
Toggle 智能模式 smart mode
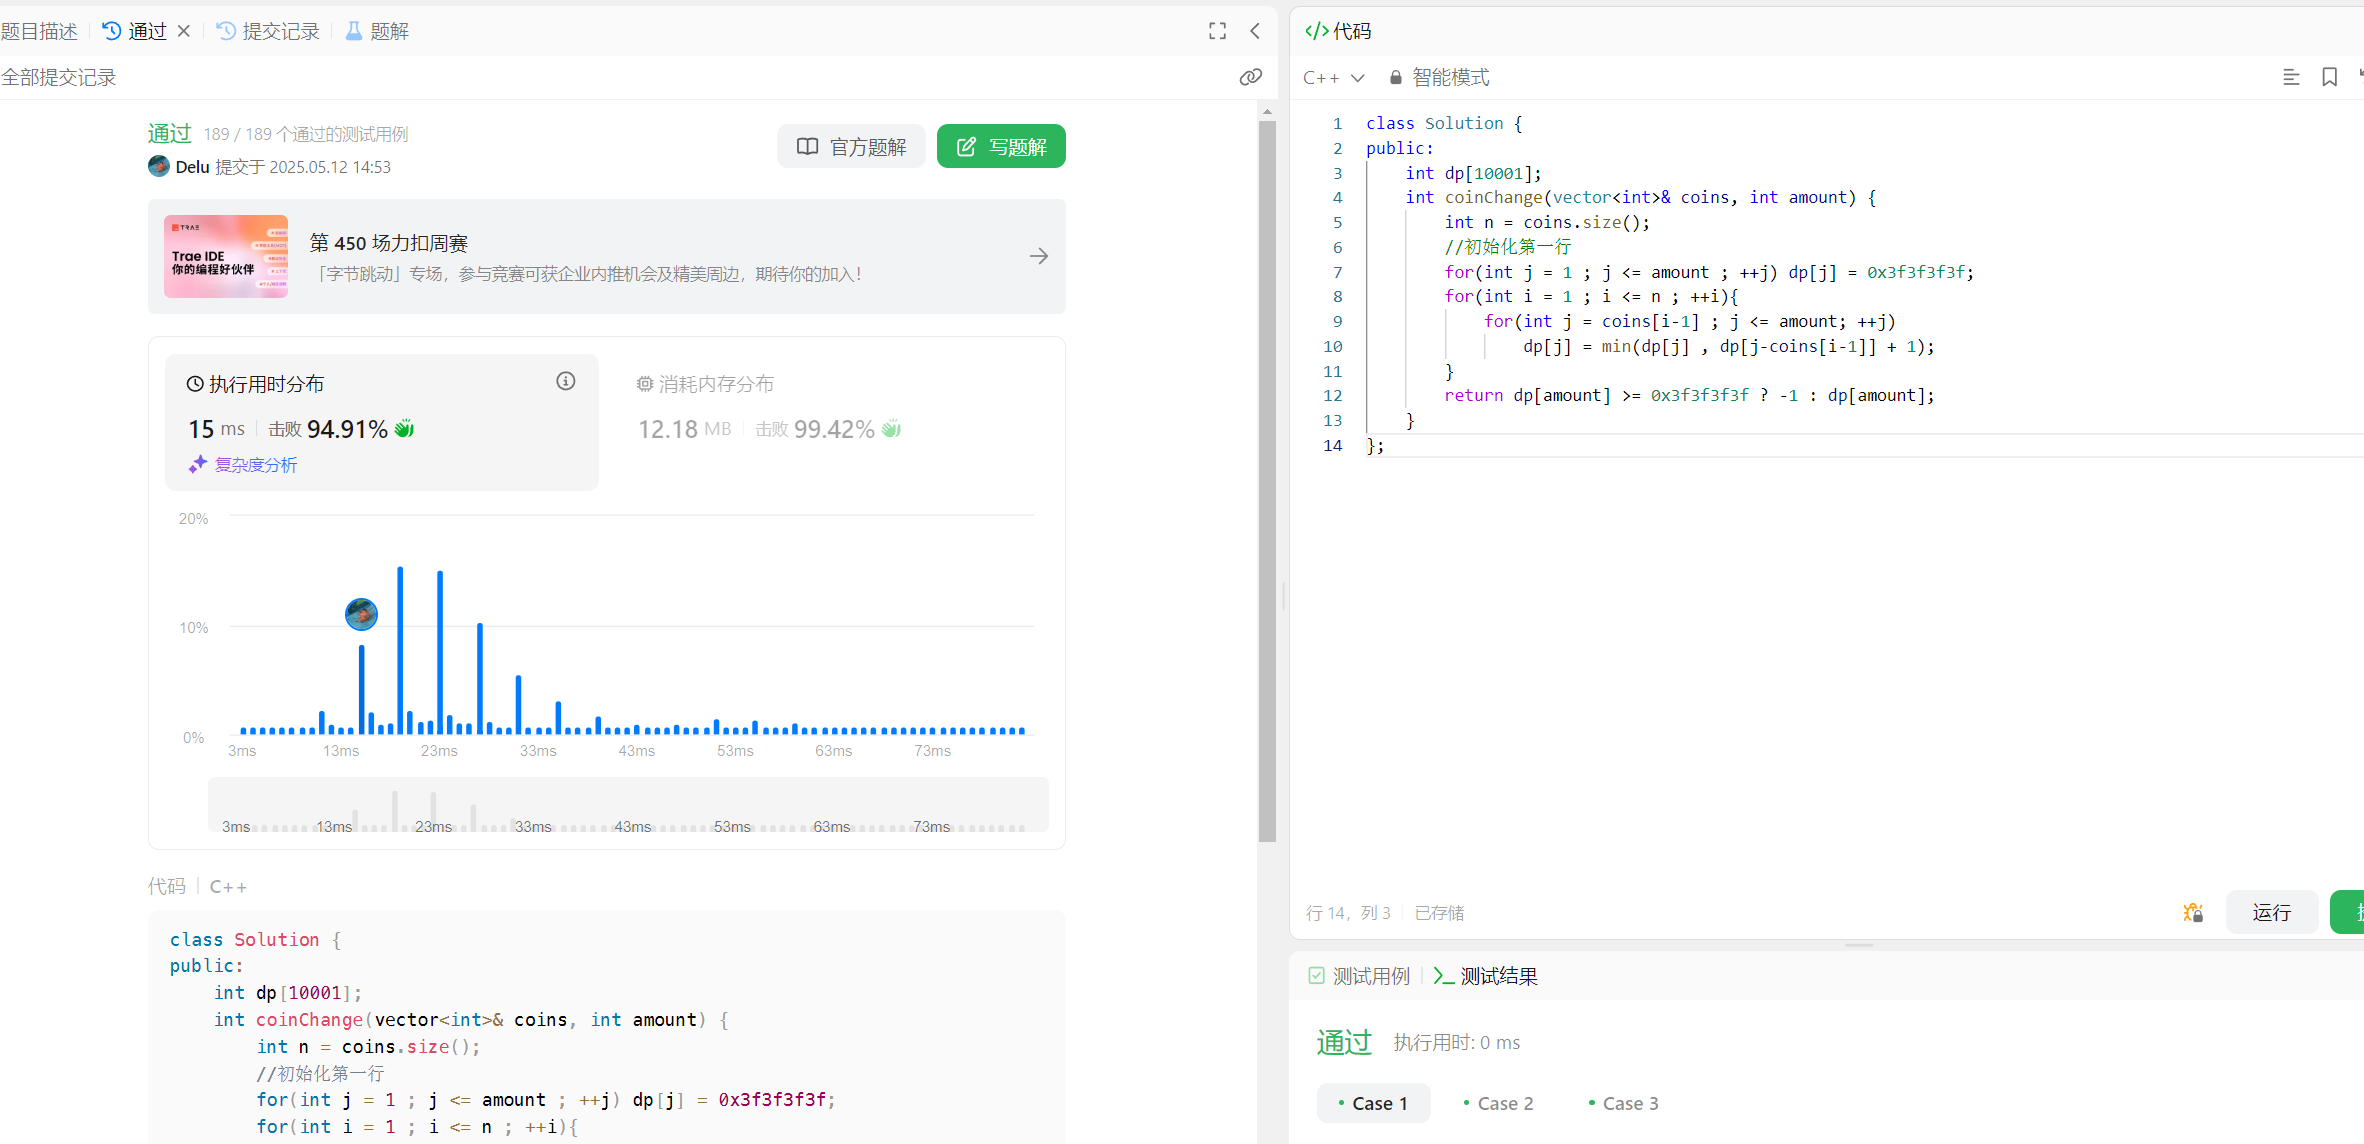pos(1439,78)
